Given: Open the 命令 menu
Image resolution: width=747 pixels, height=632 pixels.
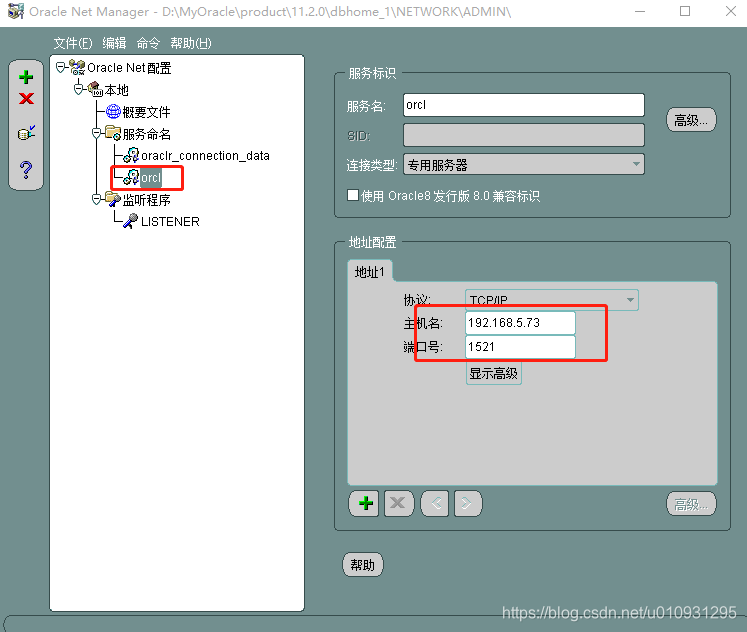Looking at the screenshot, I should [148, 43].
